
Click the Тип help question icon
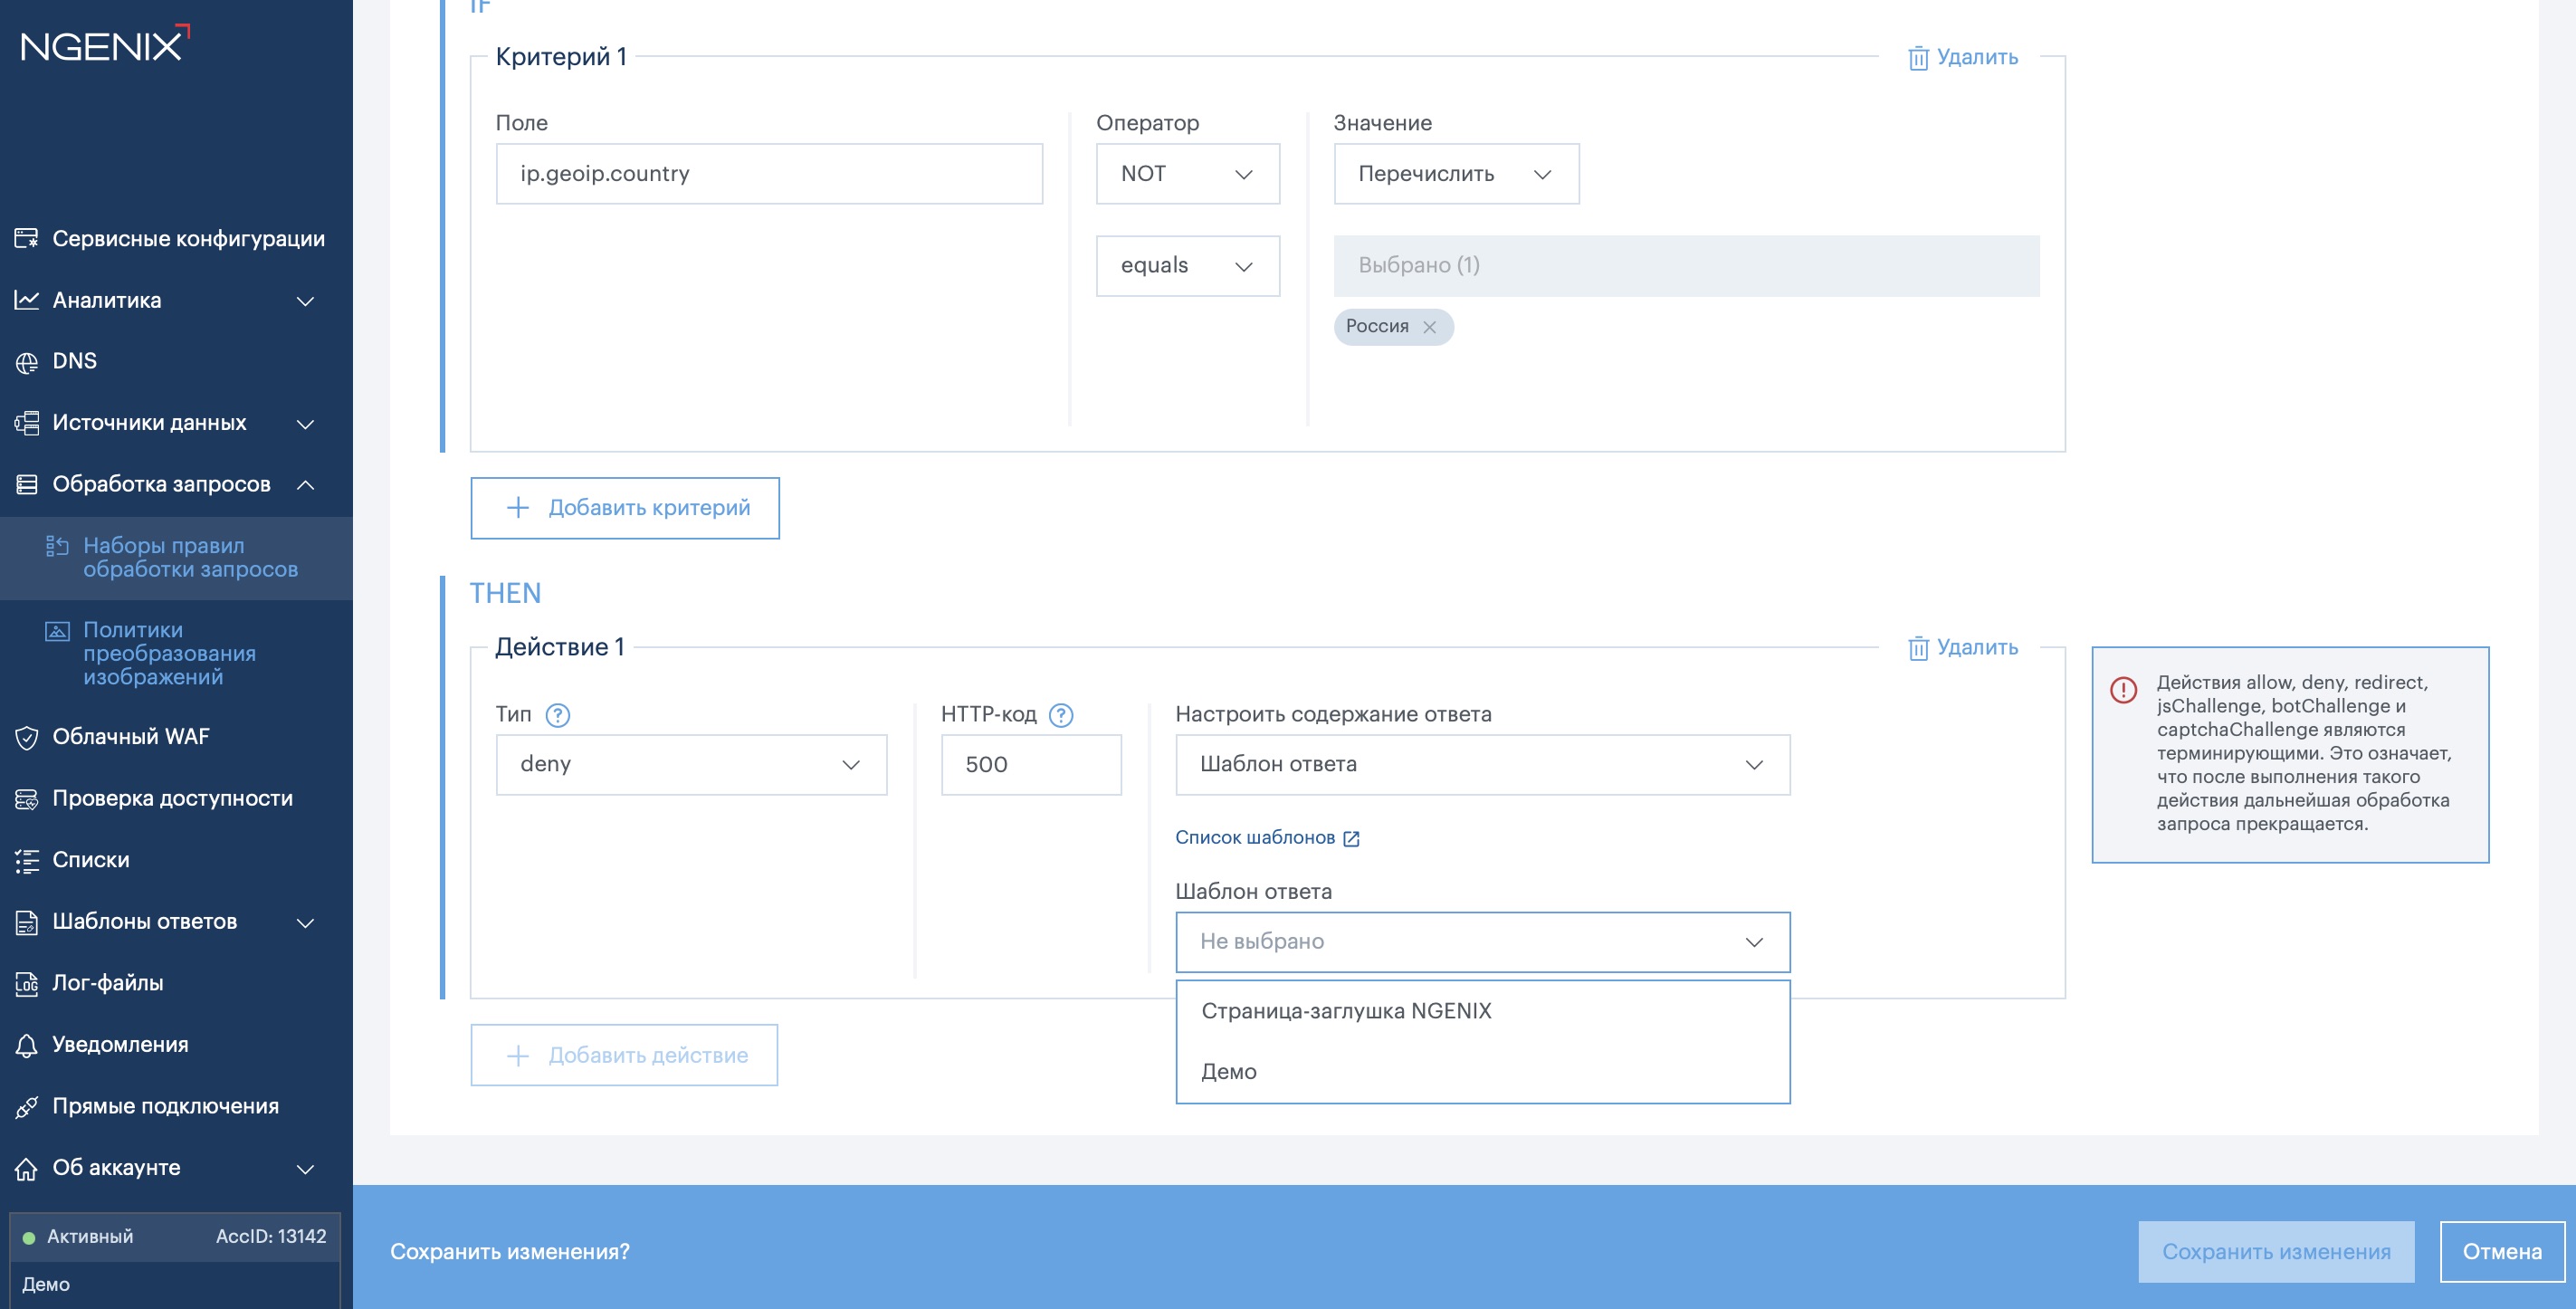pos(557,715)
